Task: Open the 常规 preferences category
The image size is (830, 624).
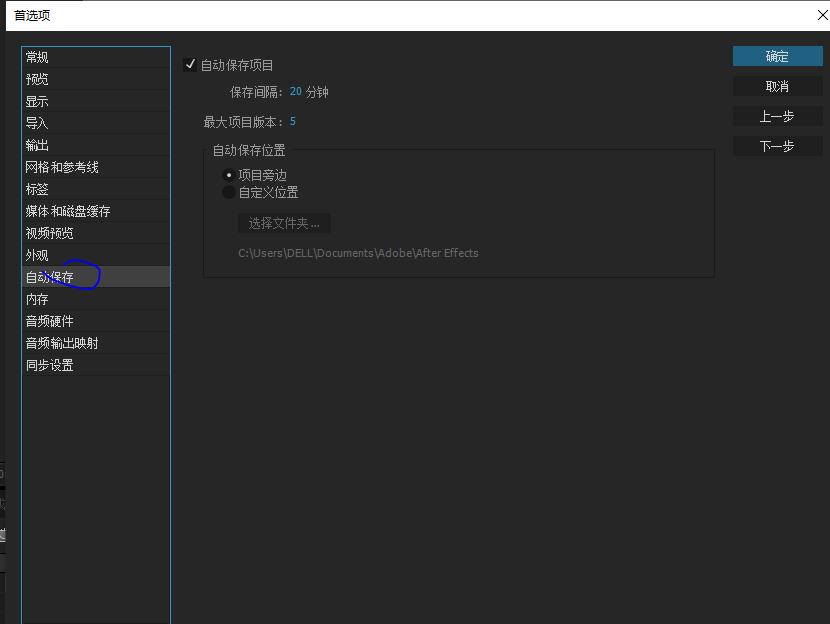Action: (96, 57)
